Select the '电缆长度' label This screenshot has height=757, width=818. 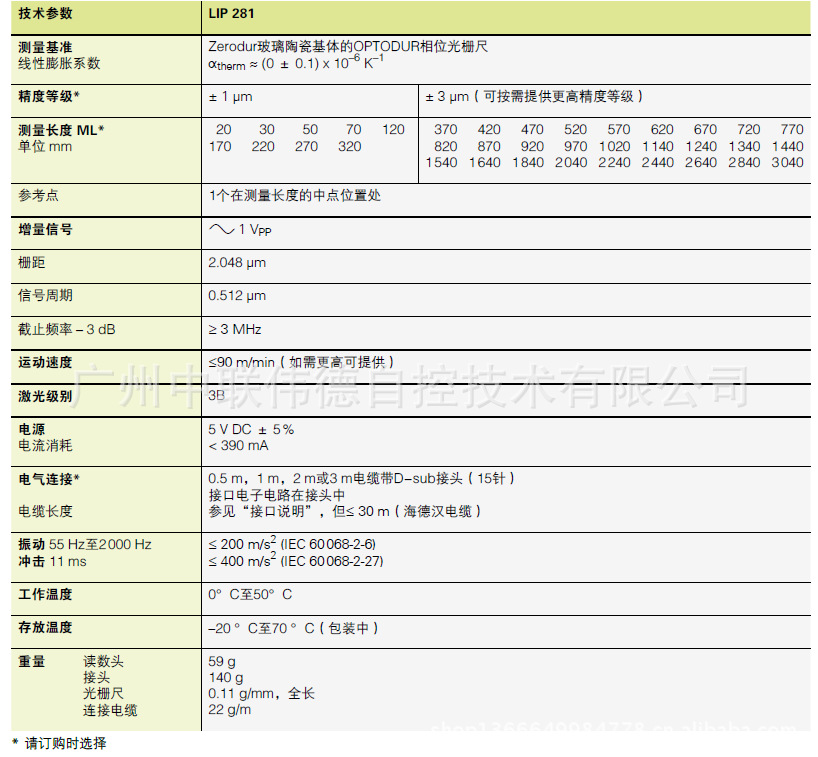click(45, 511)
